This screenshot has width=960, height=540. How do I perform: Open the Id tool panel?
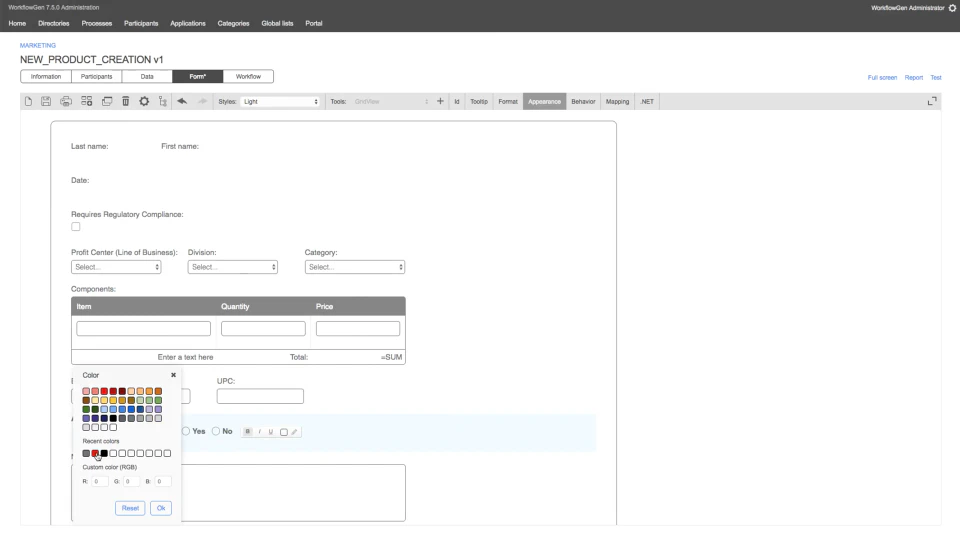[457, 102]
